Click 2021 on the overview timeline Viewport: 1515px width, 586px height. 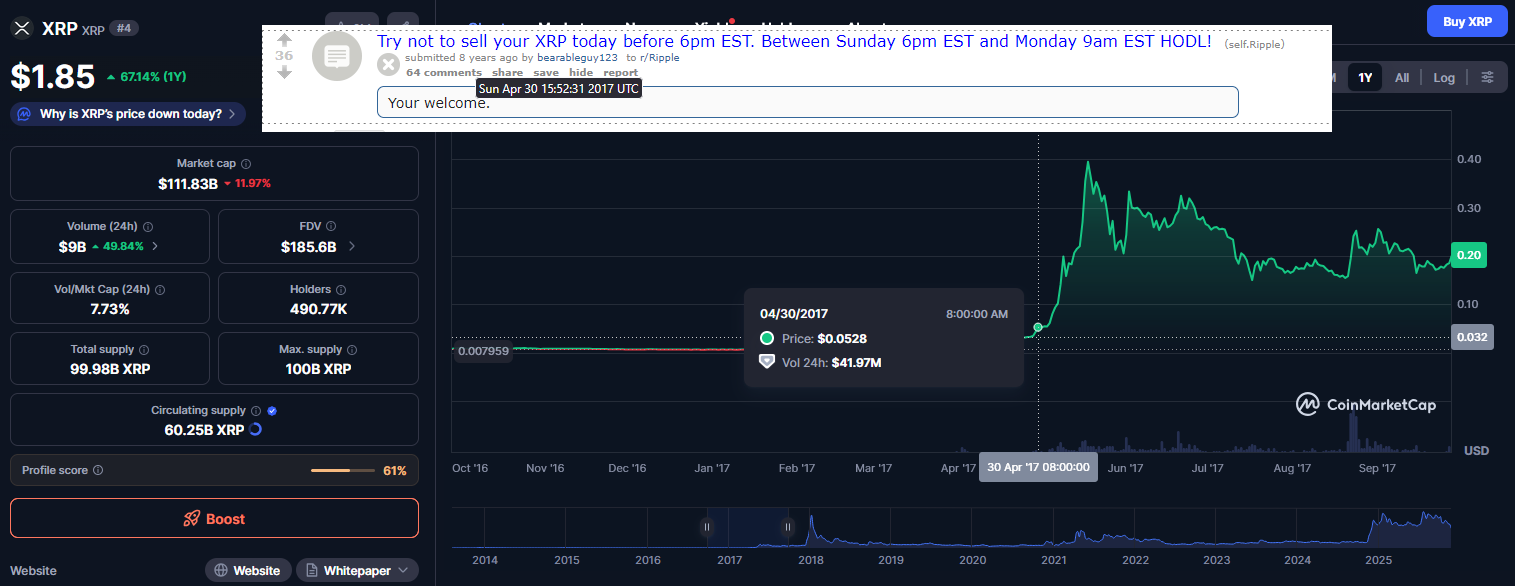1053,560
